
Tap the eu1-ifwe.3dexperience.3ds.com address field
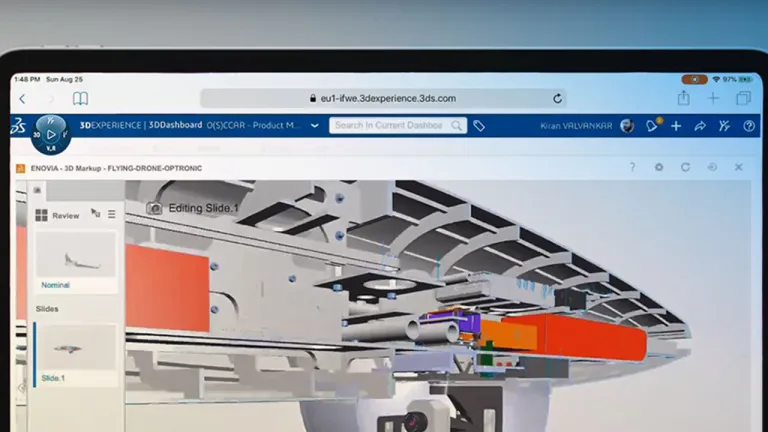pos(383,98)
